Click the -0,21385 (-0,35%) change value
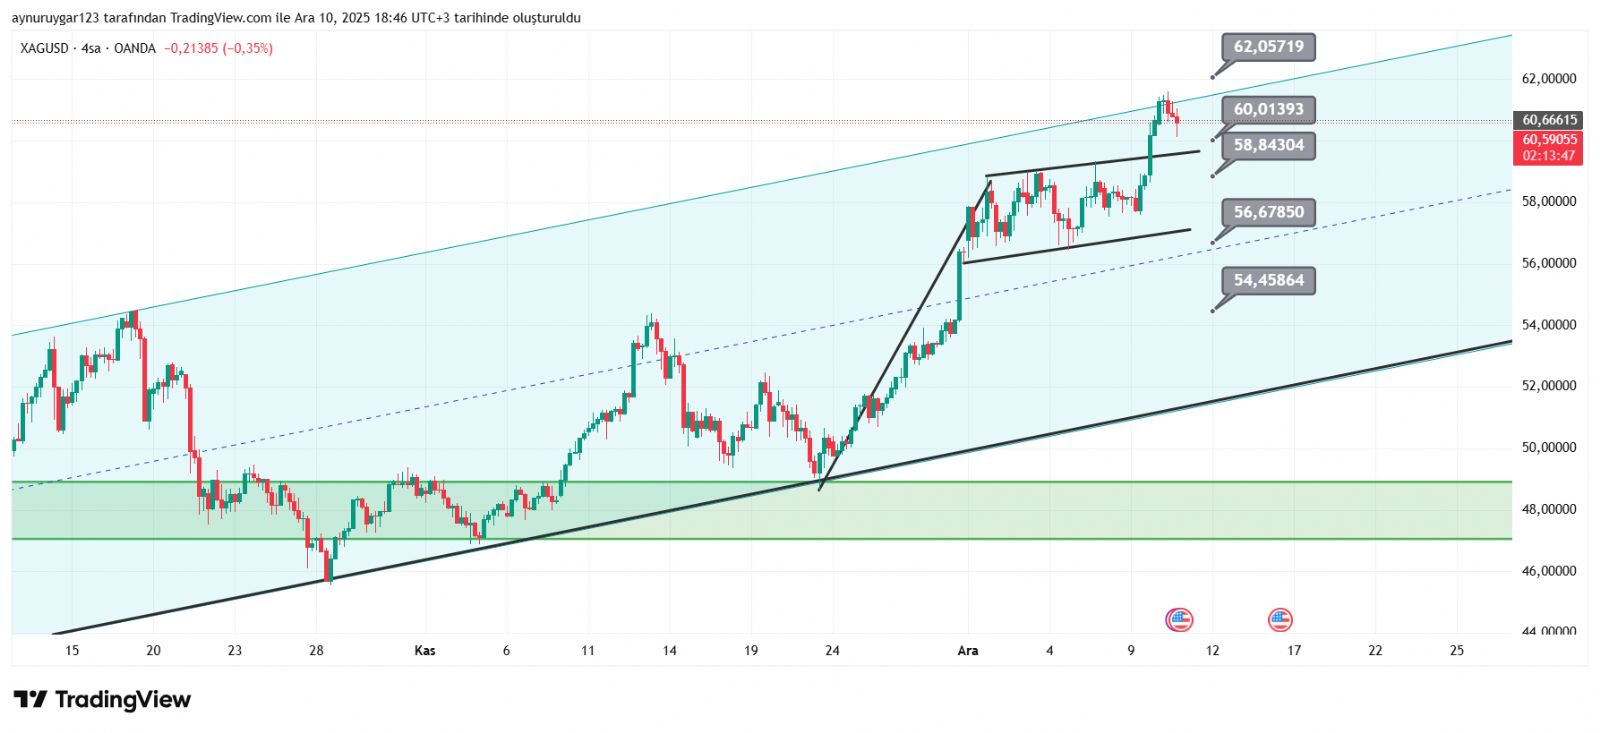The width and height of the screenshot is (1600, 733). (219, 48)
